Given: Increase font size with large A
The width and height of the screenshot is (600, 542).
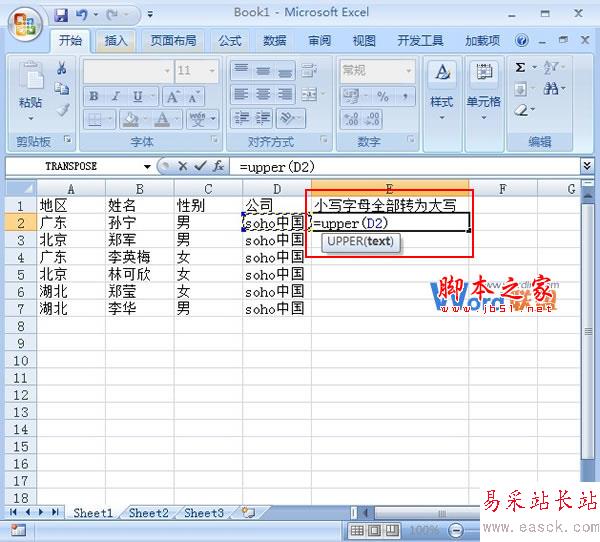Looking at the screenshot, I should [x=173, y=96].
